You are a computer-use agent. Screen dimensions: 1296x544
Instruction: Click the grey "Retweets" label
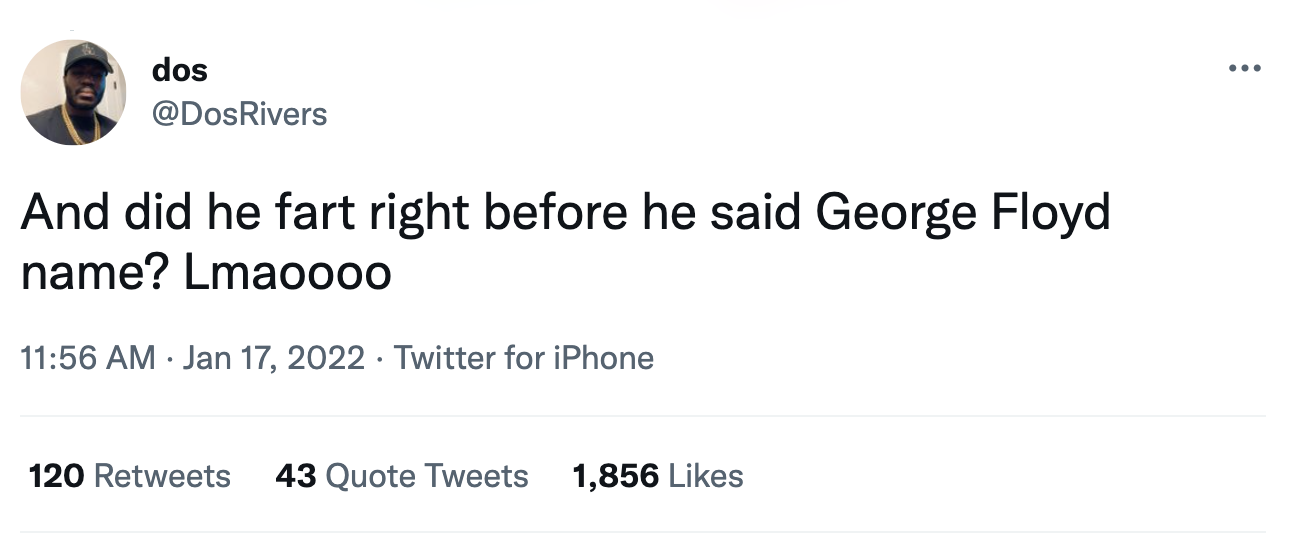[x=162, y=476]
